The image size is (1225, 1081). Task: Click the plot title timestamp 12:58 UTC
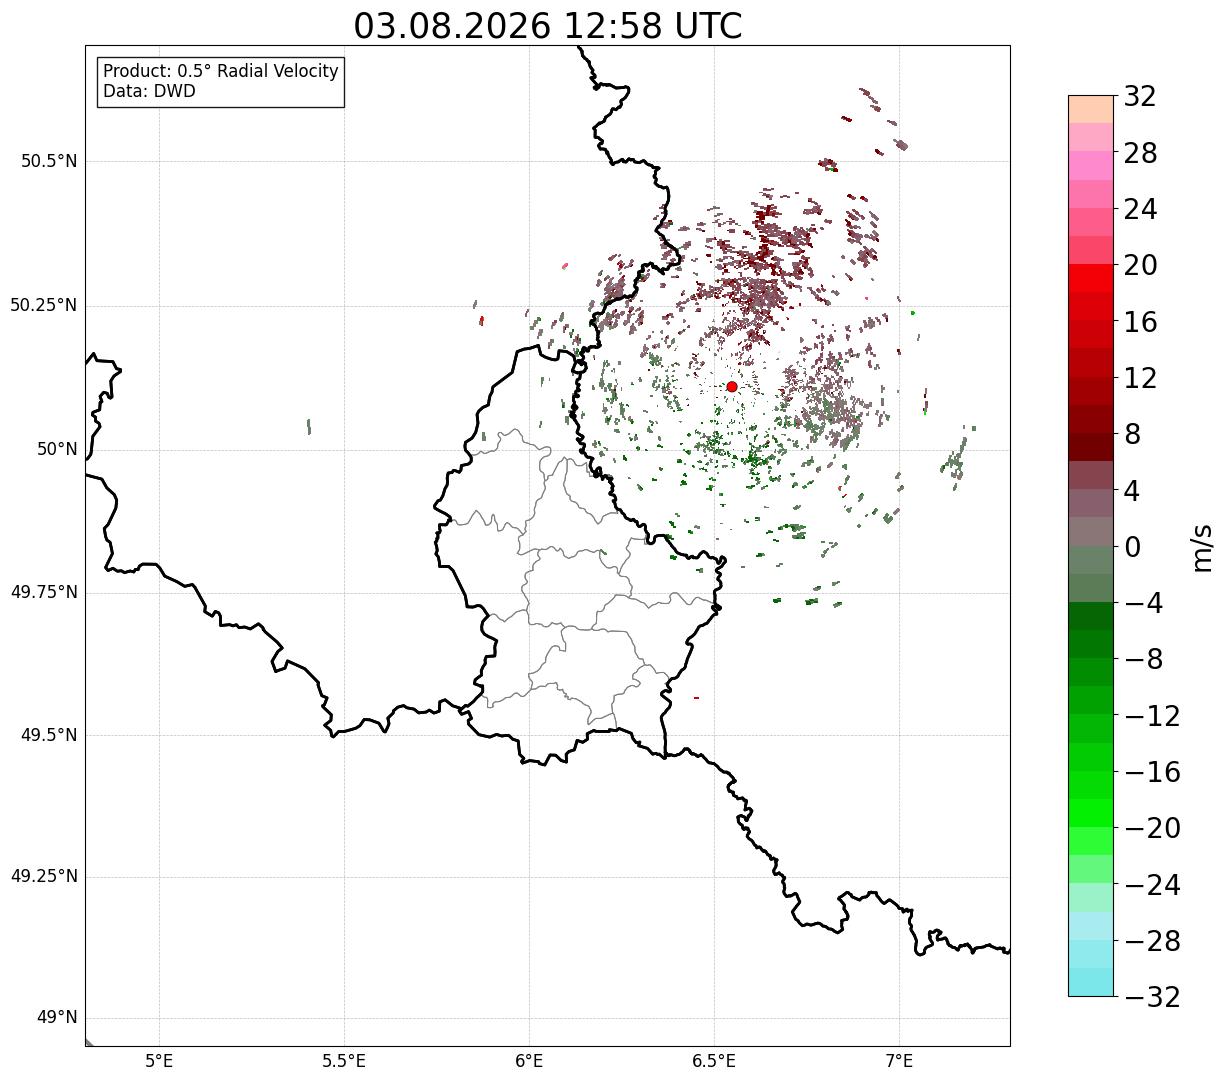pos(653,26)
